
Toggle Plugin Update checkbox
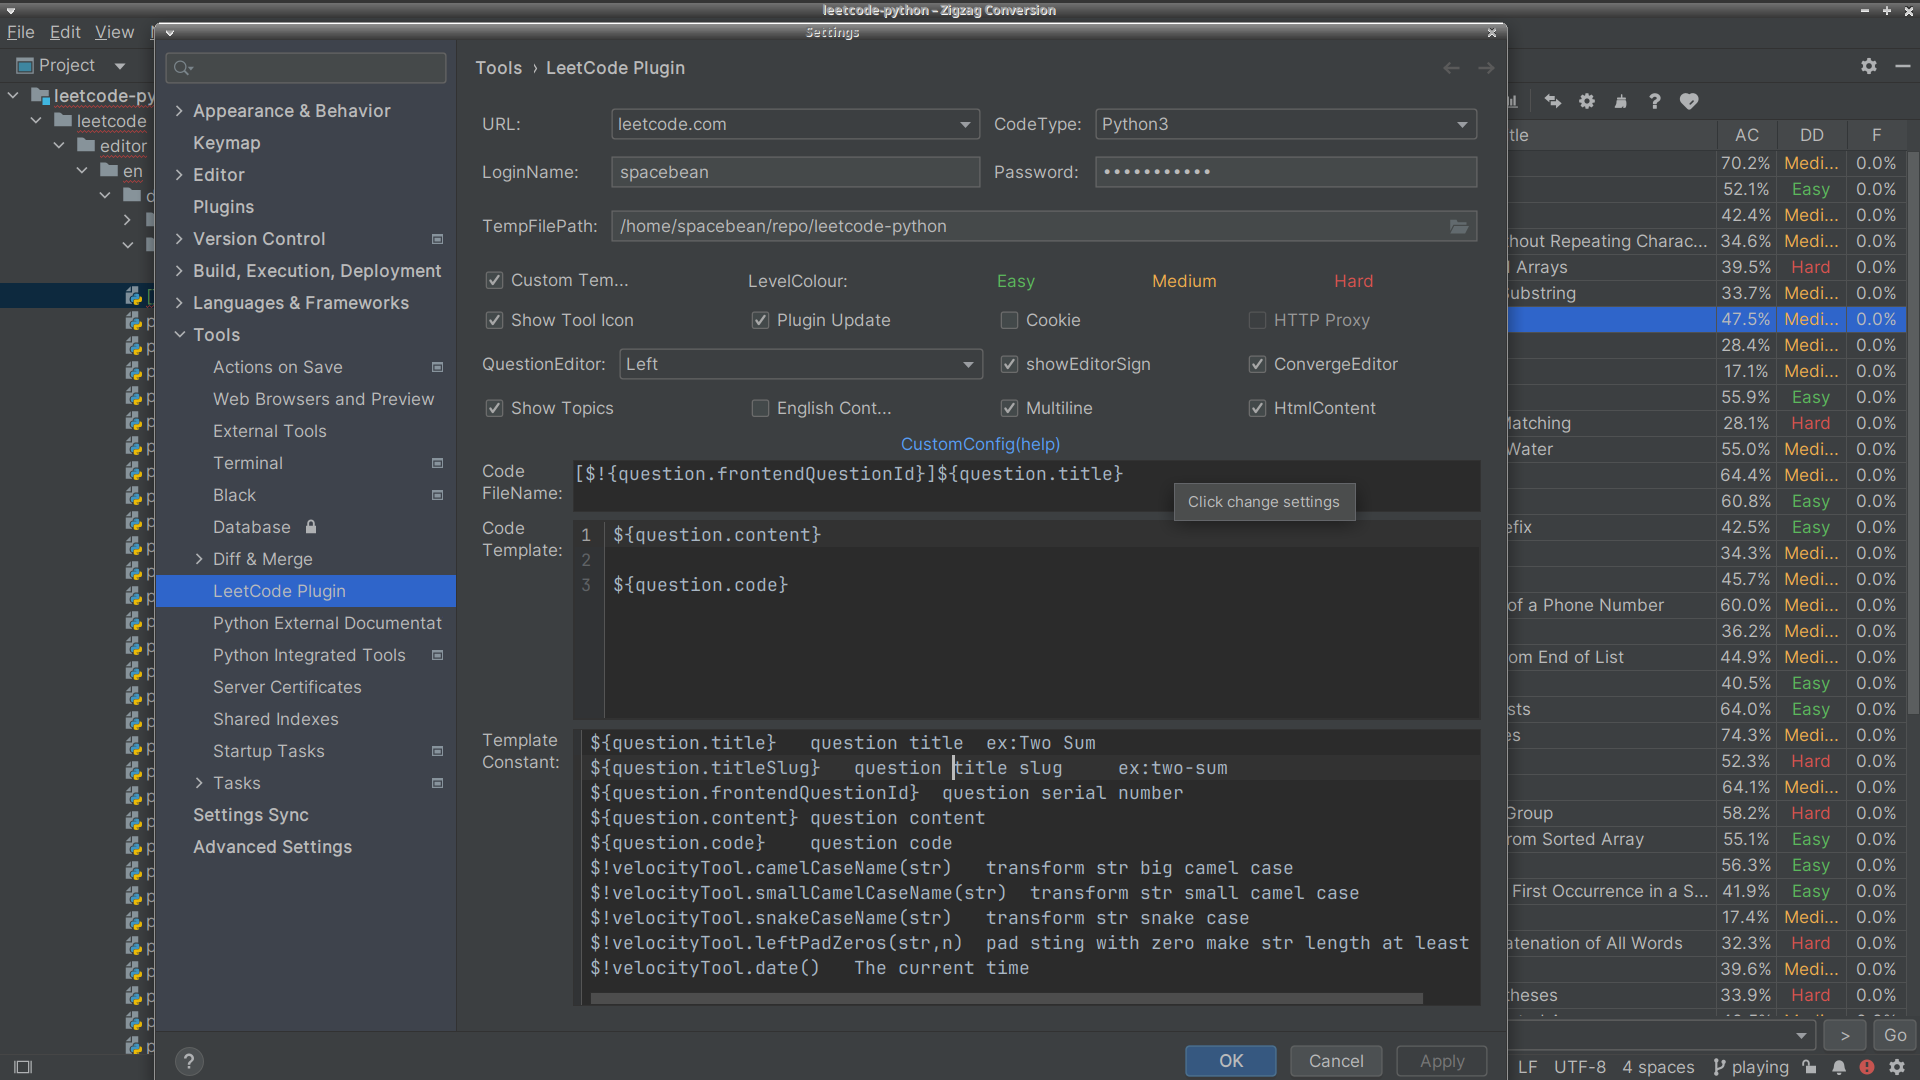pyautogui.click(x=760, y=321)
